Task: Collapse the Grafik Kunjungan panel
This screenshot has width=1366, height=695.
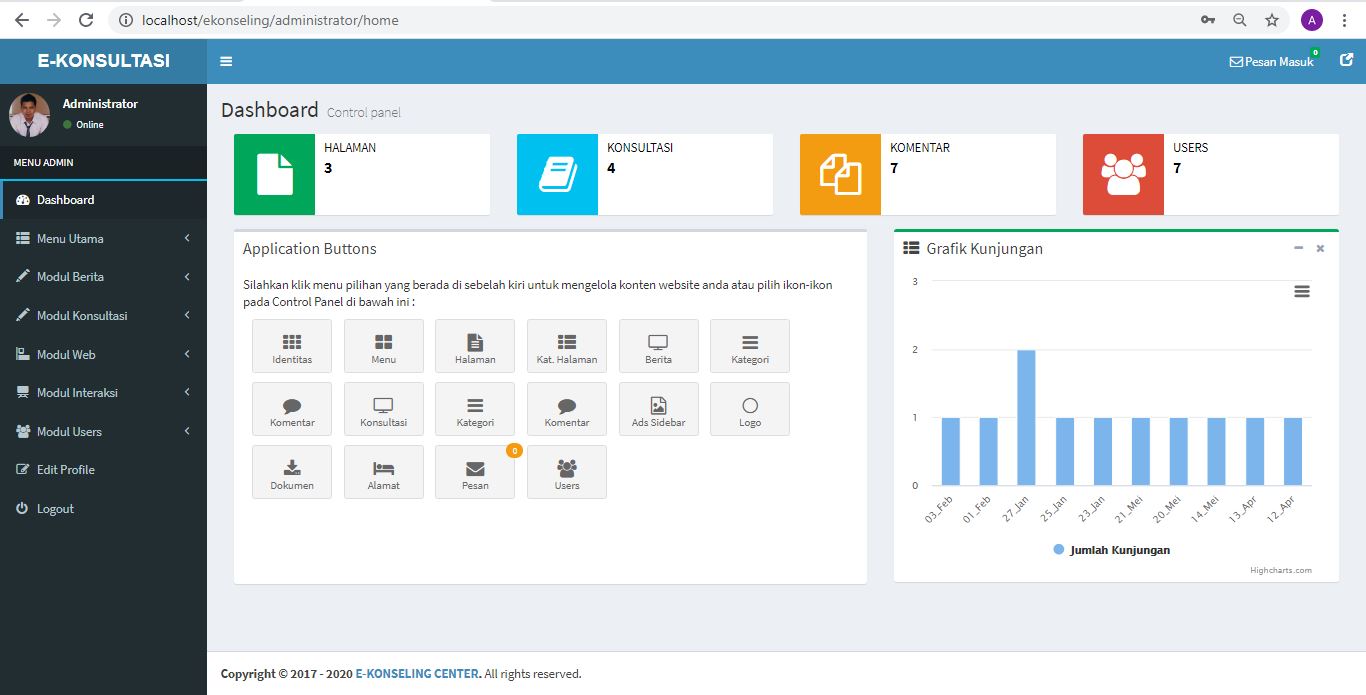Action: (x=1298, y=248)
